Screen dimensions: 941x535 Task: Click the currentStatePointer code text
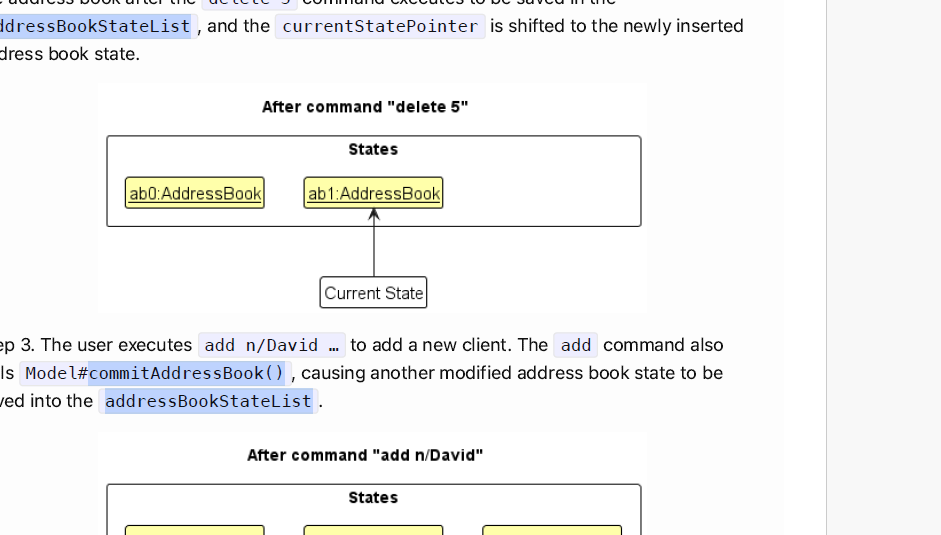tap(380, 26)
